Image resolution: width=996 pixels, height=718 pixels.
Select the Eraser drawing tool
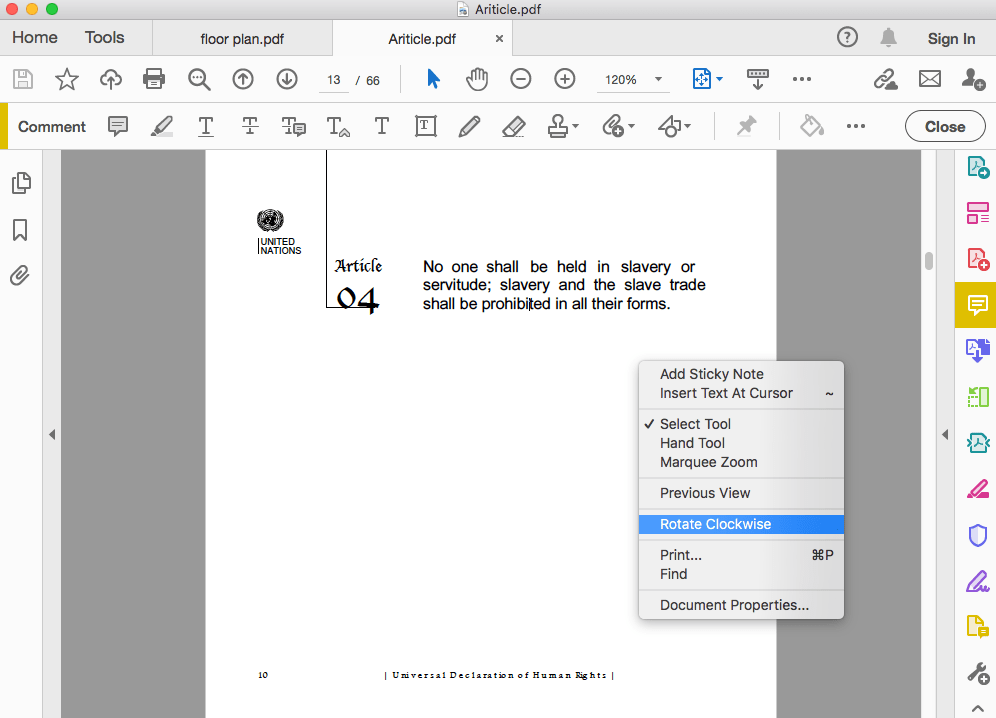(x=513, y=126)
